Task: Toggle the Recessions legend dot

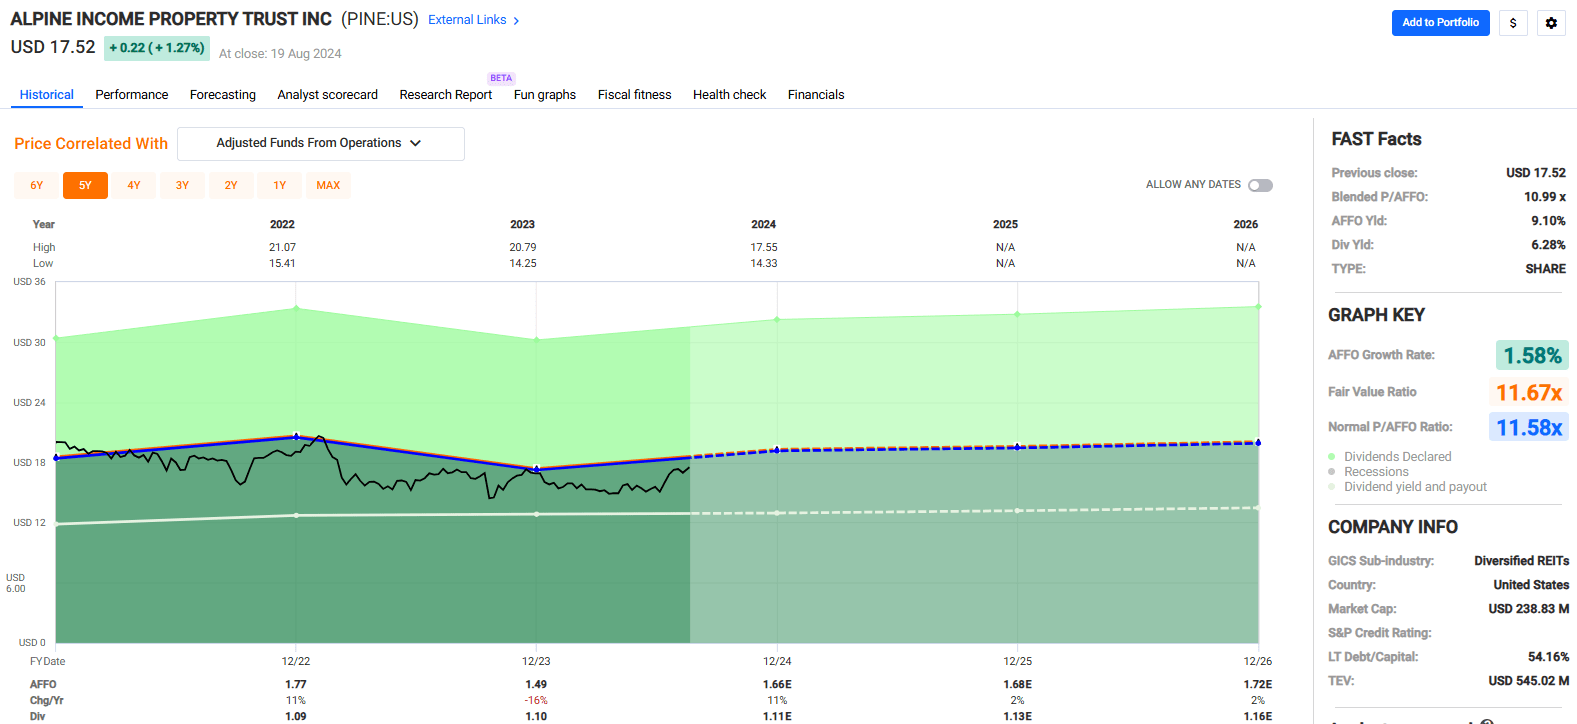Action: click(1331, 472)
